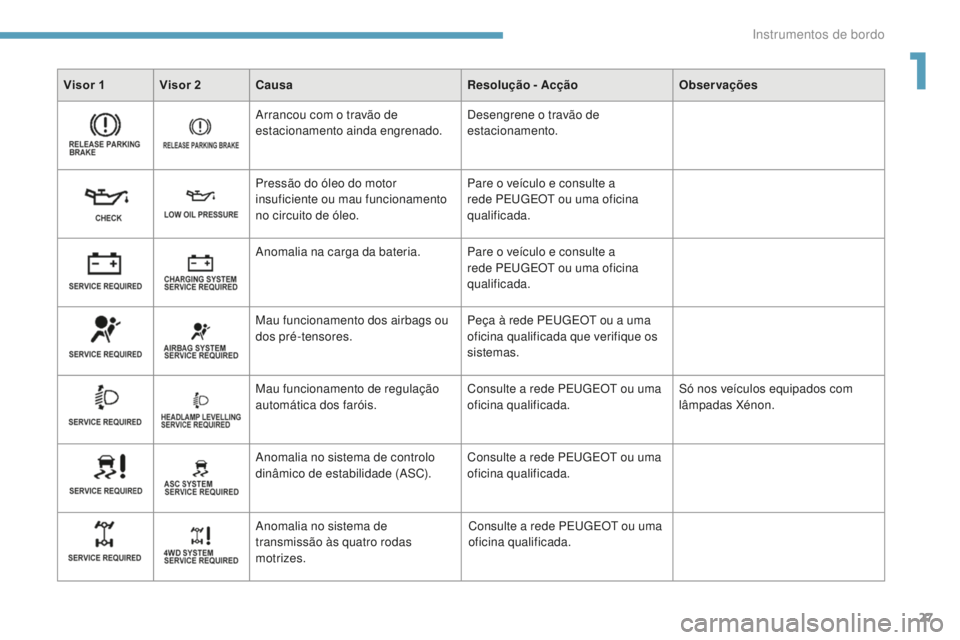Viewport: 960px width, 640px height.
Task: Select the four-wheel drive icon in Visor 1
Action: click(x=104, y=534)
